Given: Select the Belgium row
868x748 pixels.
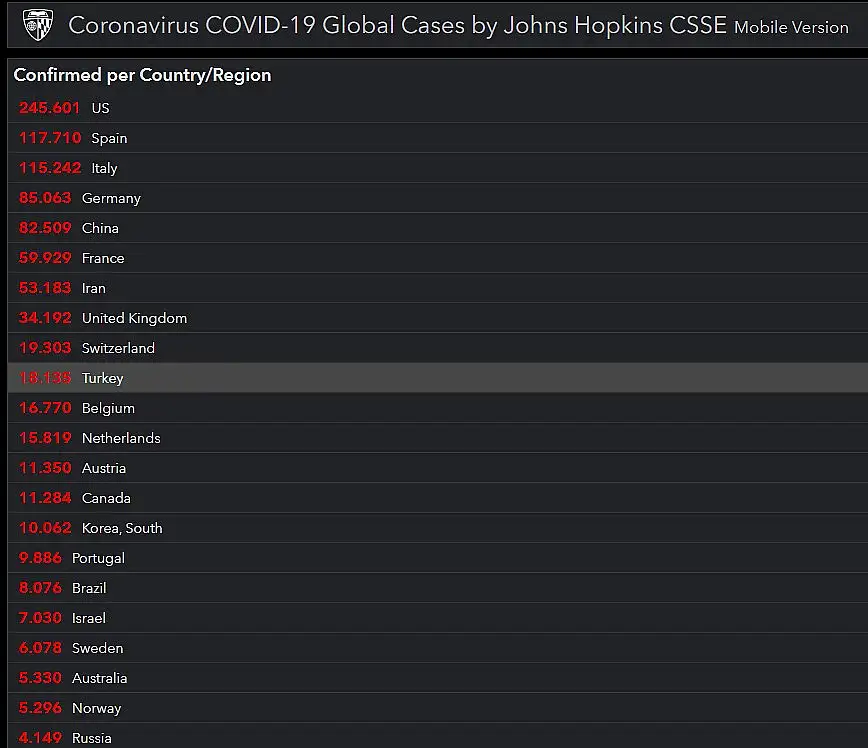Looking at the screenshot, I should 438,407.
